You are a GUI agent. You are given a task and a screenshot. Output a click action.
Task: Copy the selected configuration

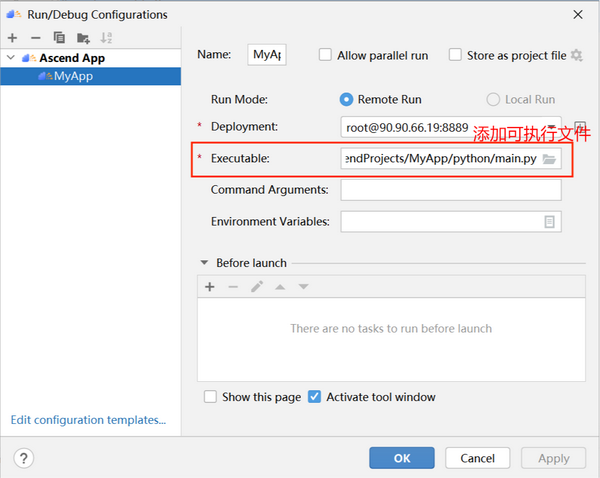pyautogui.click(x=59, y=38)
